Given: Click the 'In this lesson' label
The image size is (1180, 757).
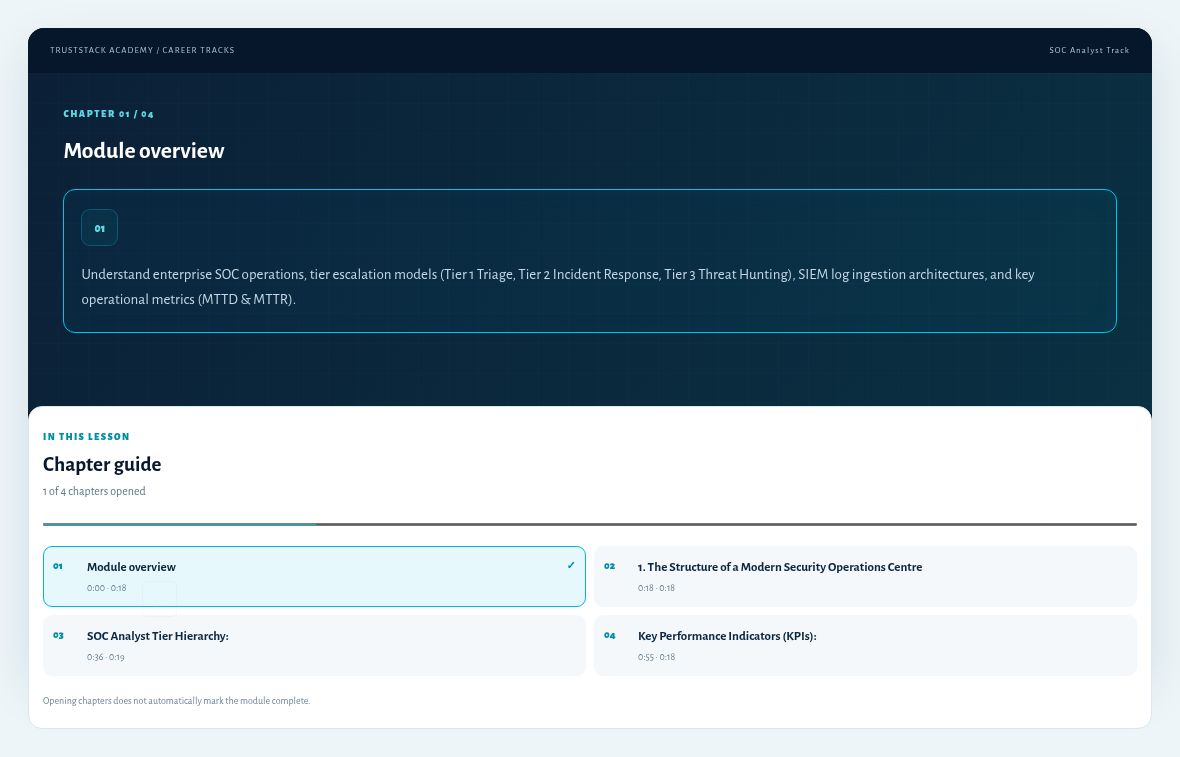Looking at the screenshot, I should coord(86,436).
